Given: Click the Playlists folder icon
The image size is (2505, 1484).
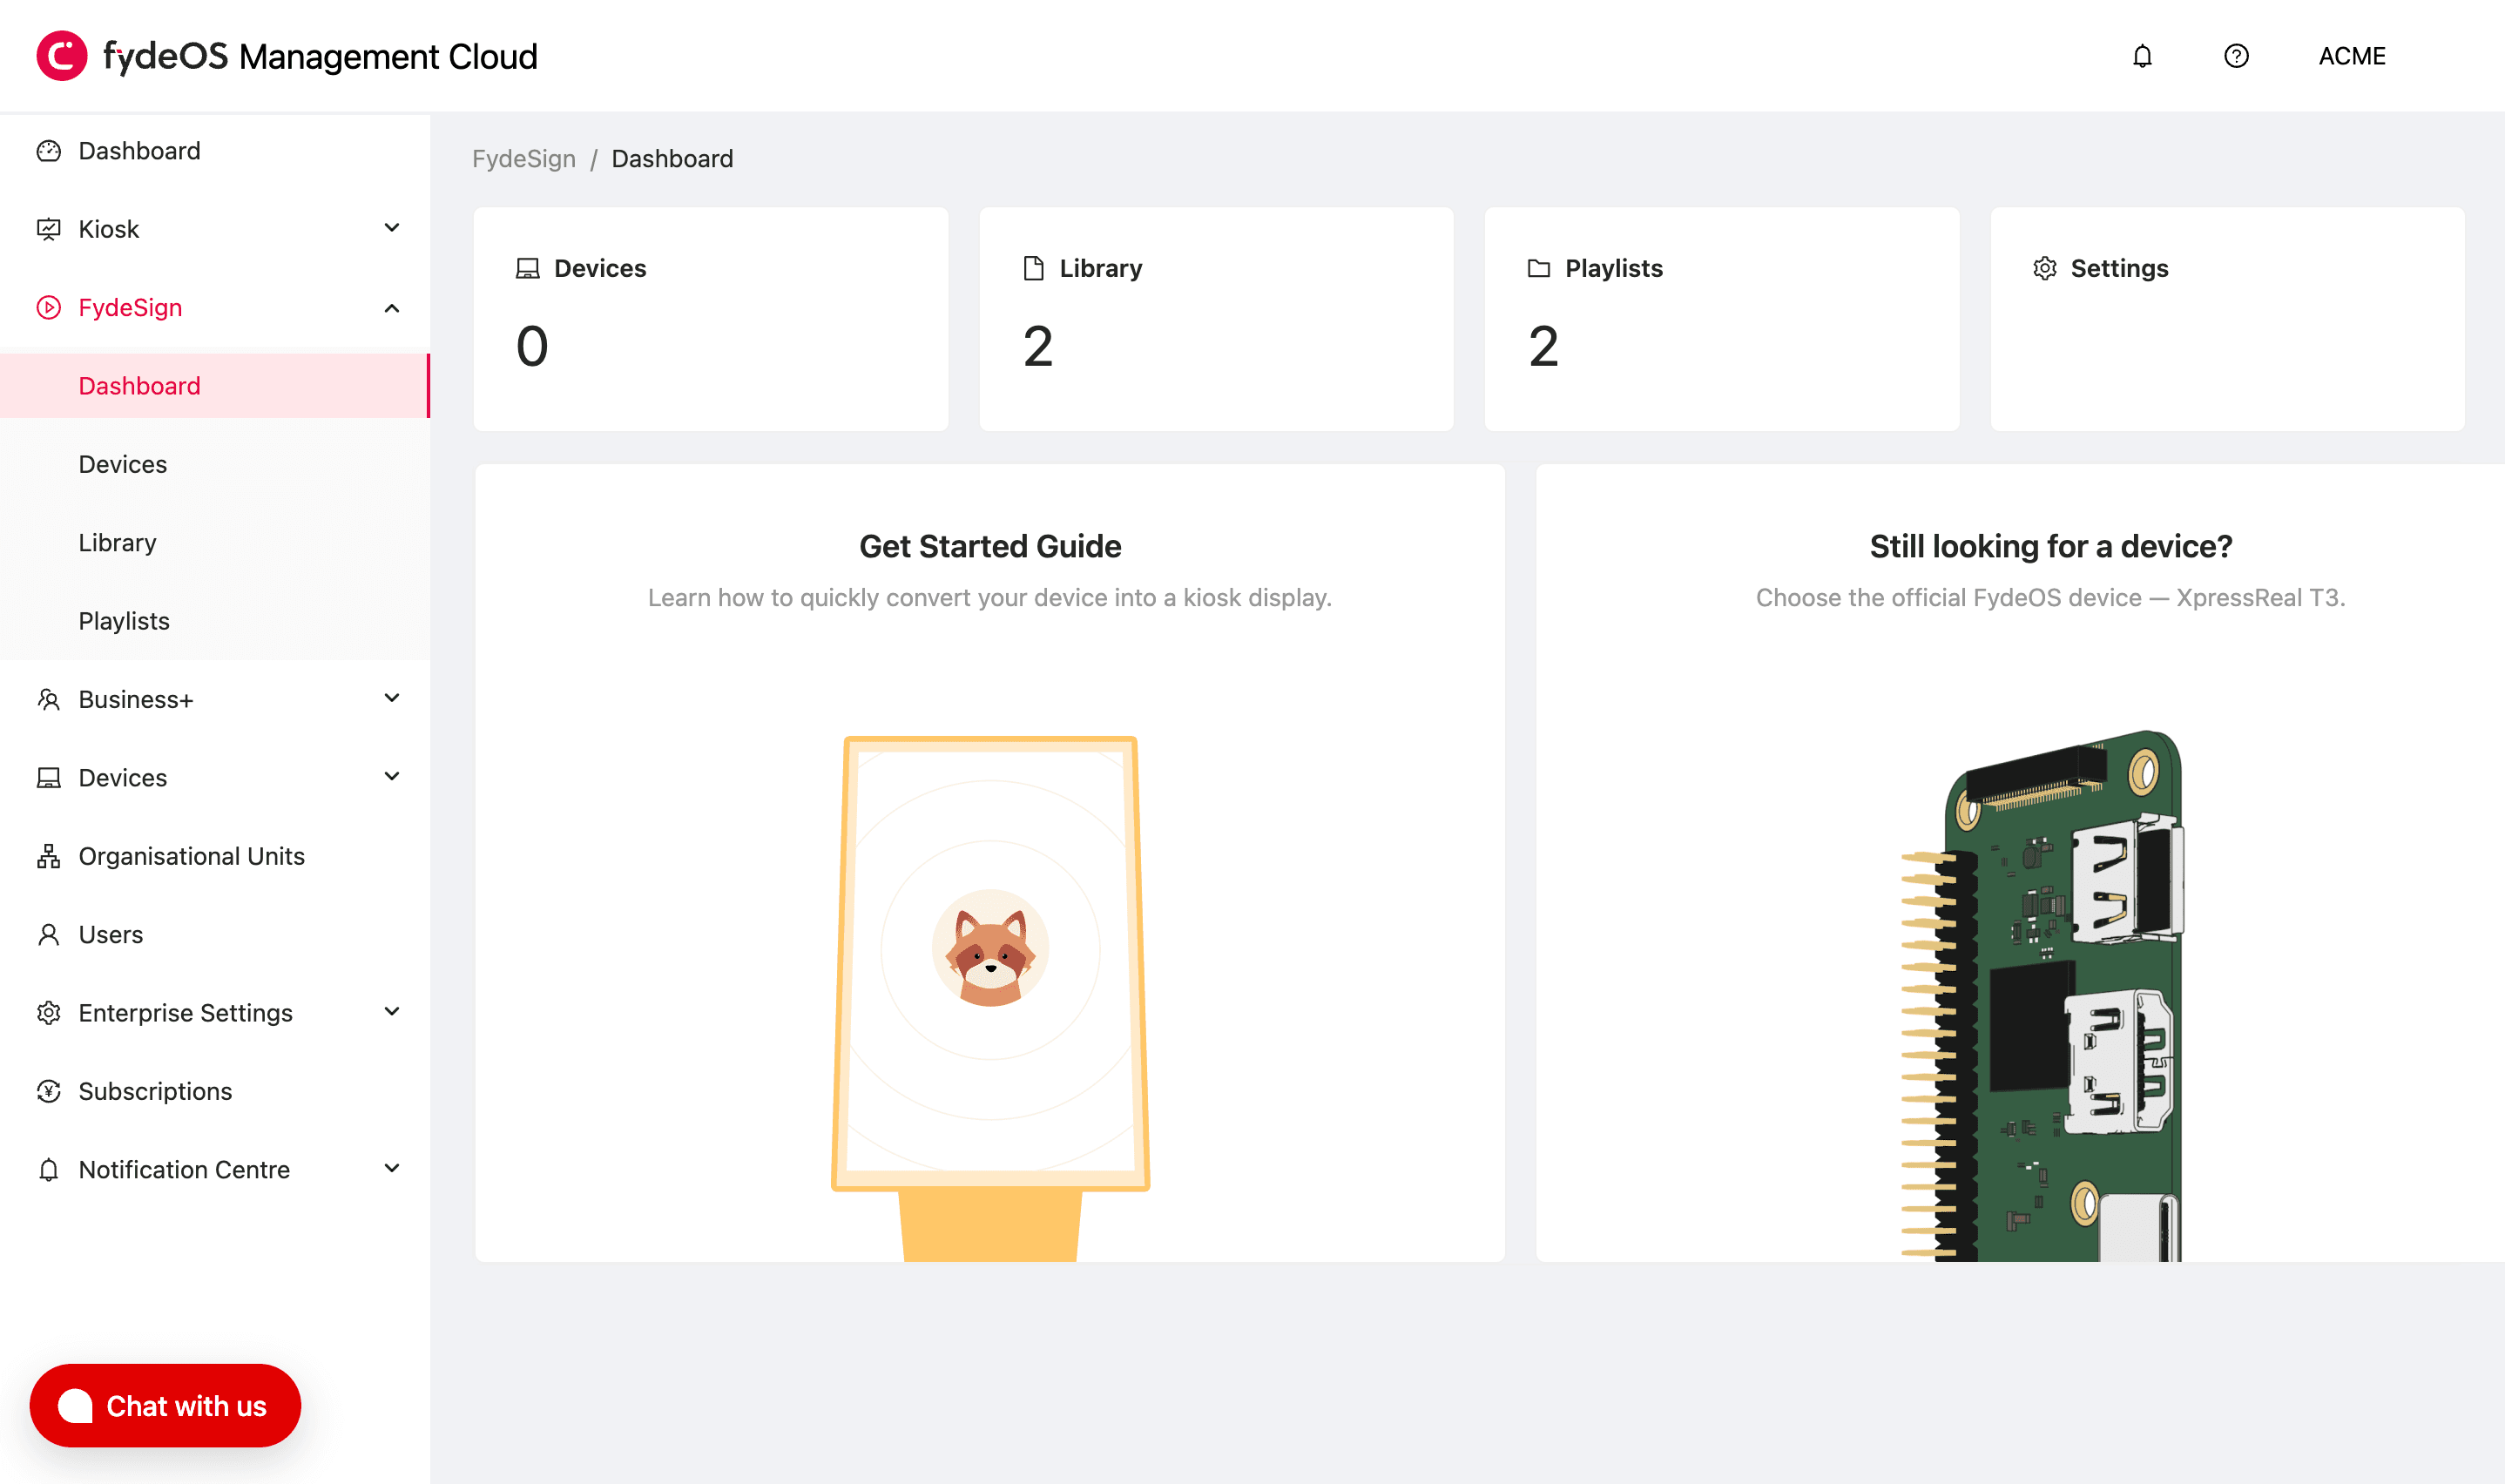Looking at the screenshot, I should (1540, 267).
